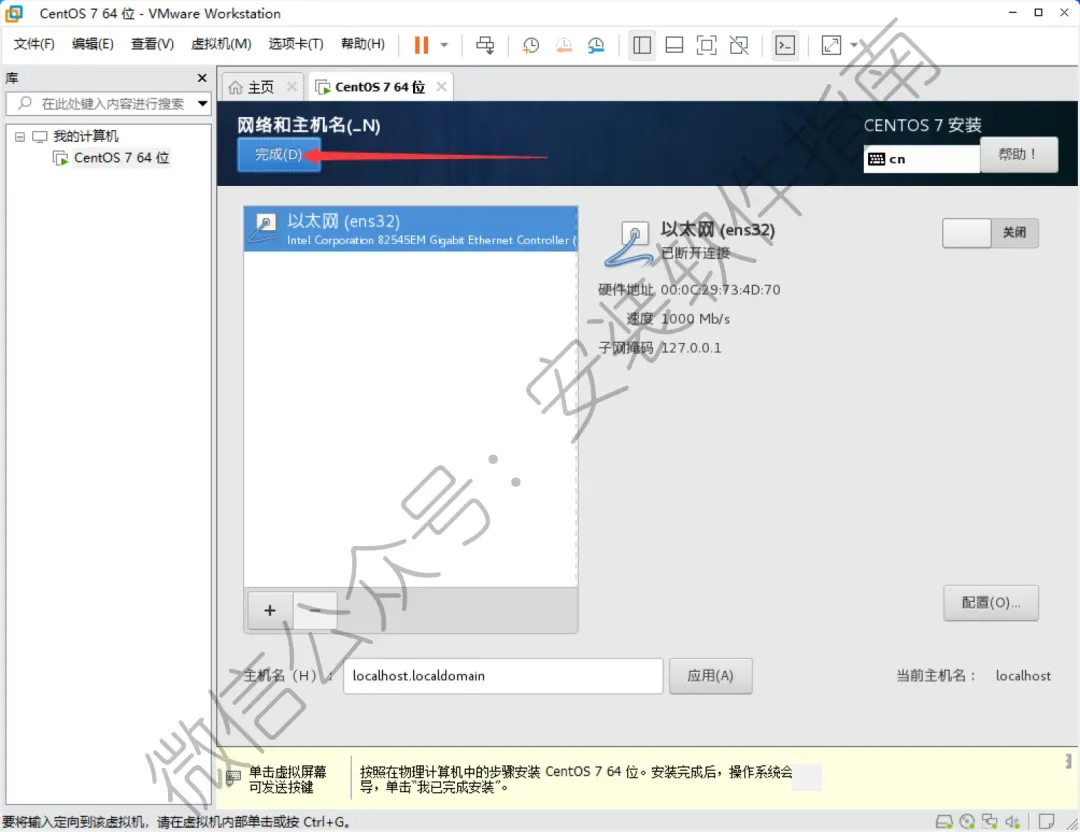Screen dimensions: 1080x832
Task: Toggle the thumbnail bar view
Action: 674,45
